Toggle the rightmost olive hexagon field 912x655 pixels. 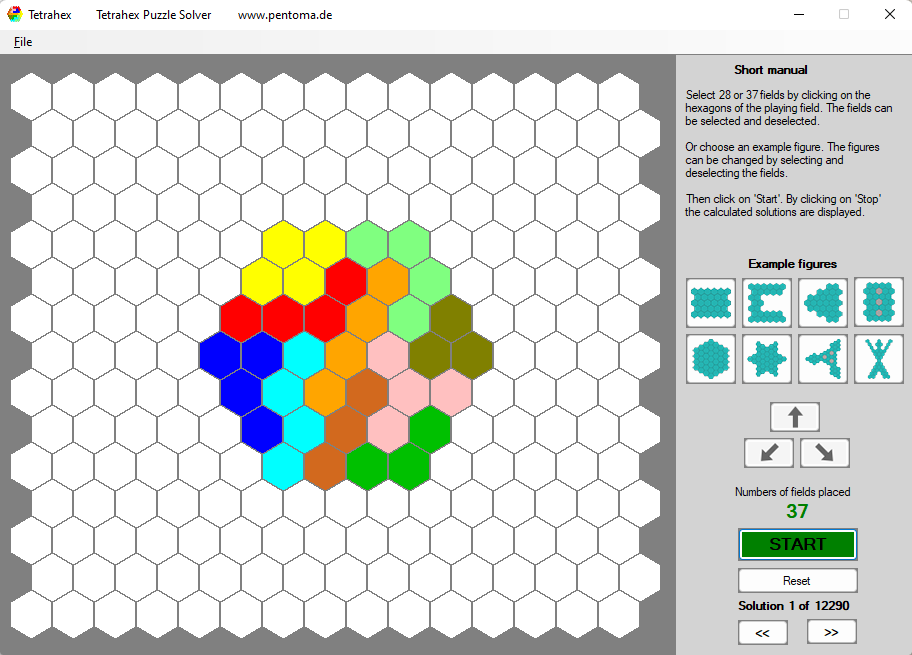click(472, 355)
